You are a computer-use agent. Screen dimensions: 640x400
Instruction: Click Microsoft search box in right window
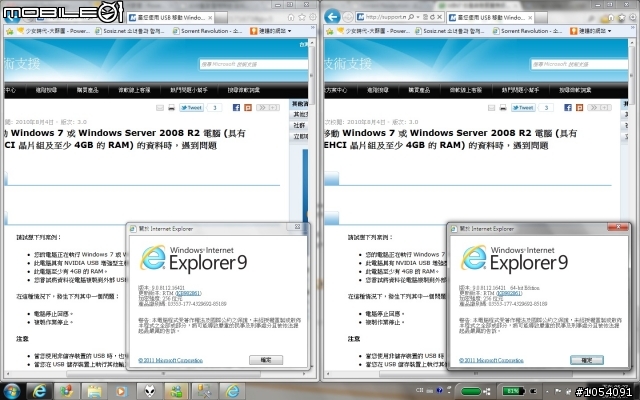[x=580, y=64]
